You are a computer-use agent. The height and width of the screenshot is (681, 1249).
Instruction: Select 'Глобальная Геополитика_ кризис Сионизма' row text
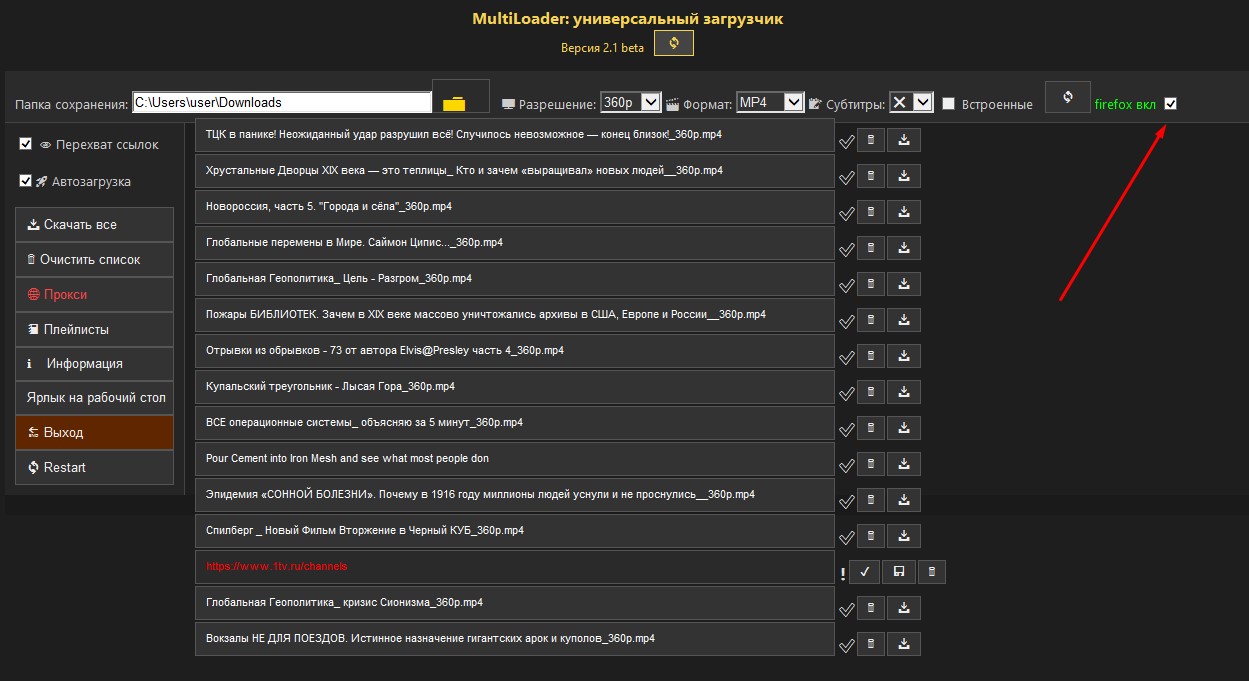click(344, 602)
